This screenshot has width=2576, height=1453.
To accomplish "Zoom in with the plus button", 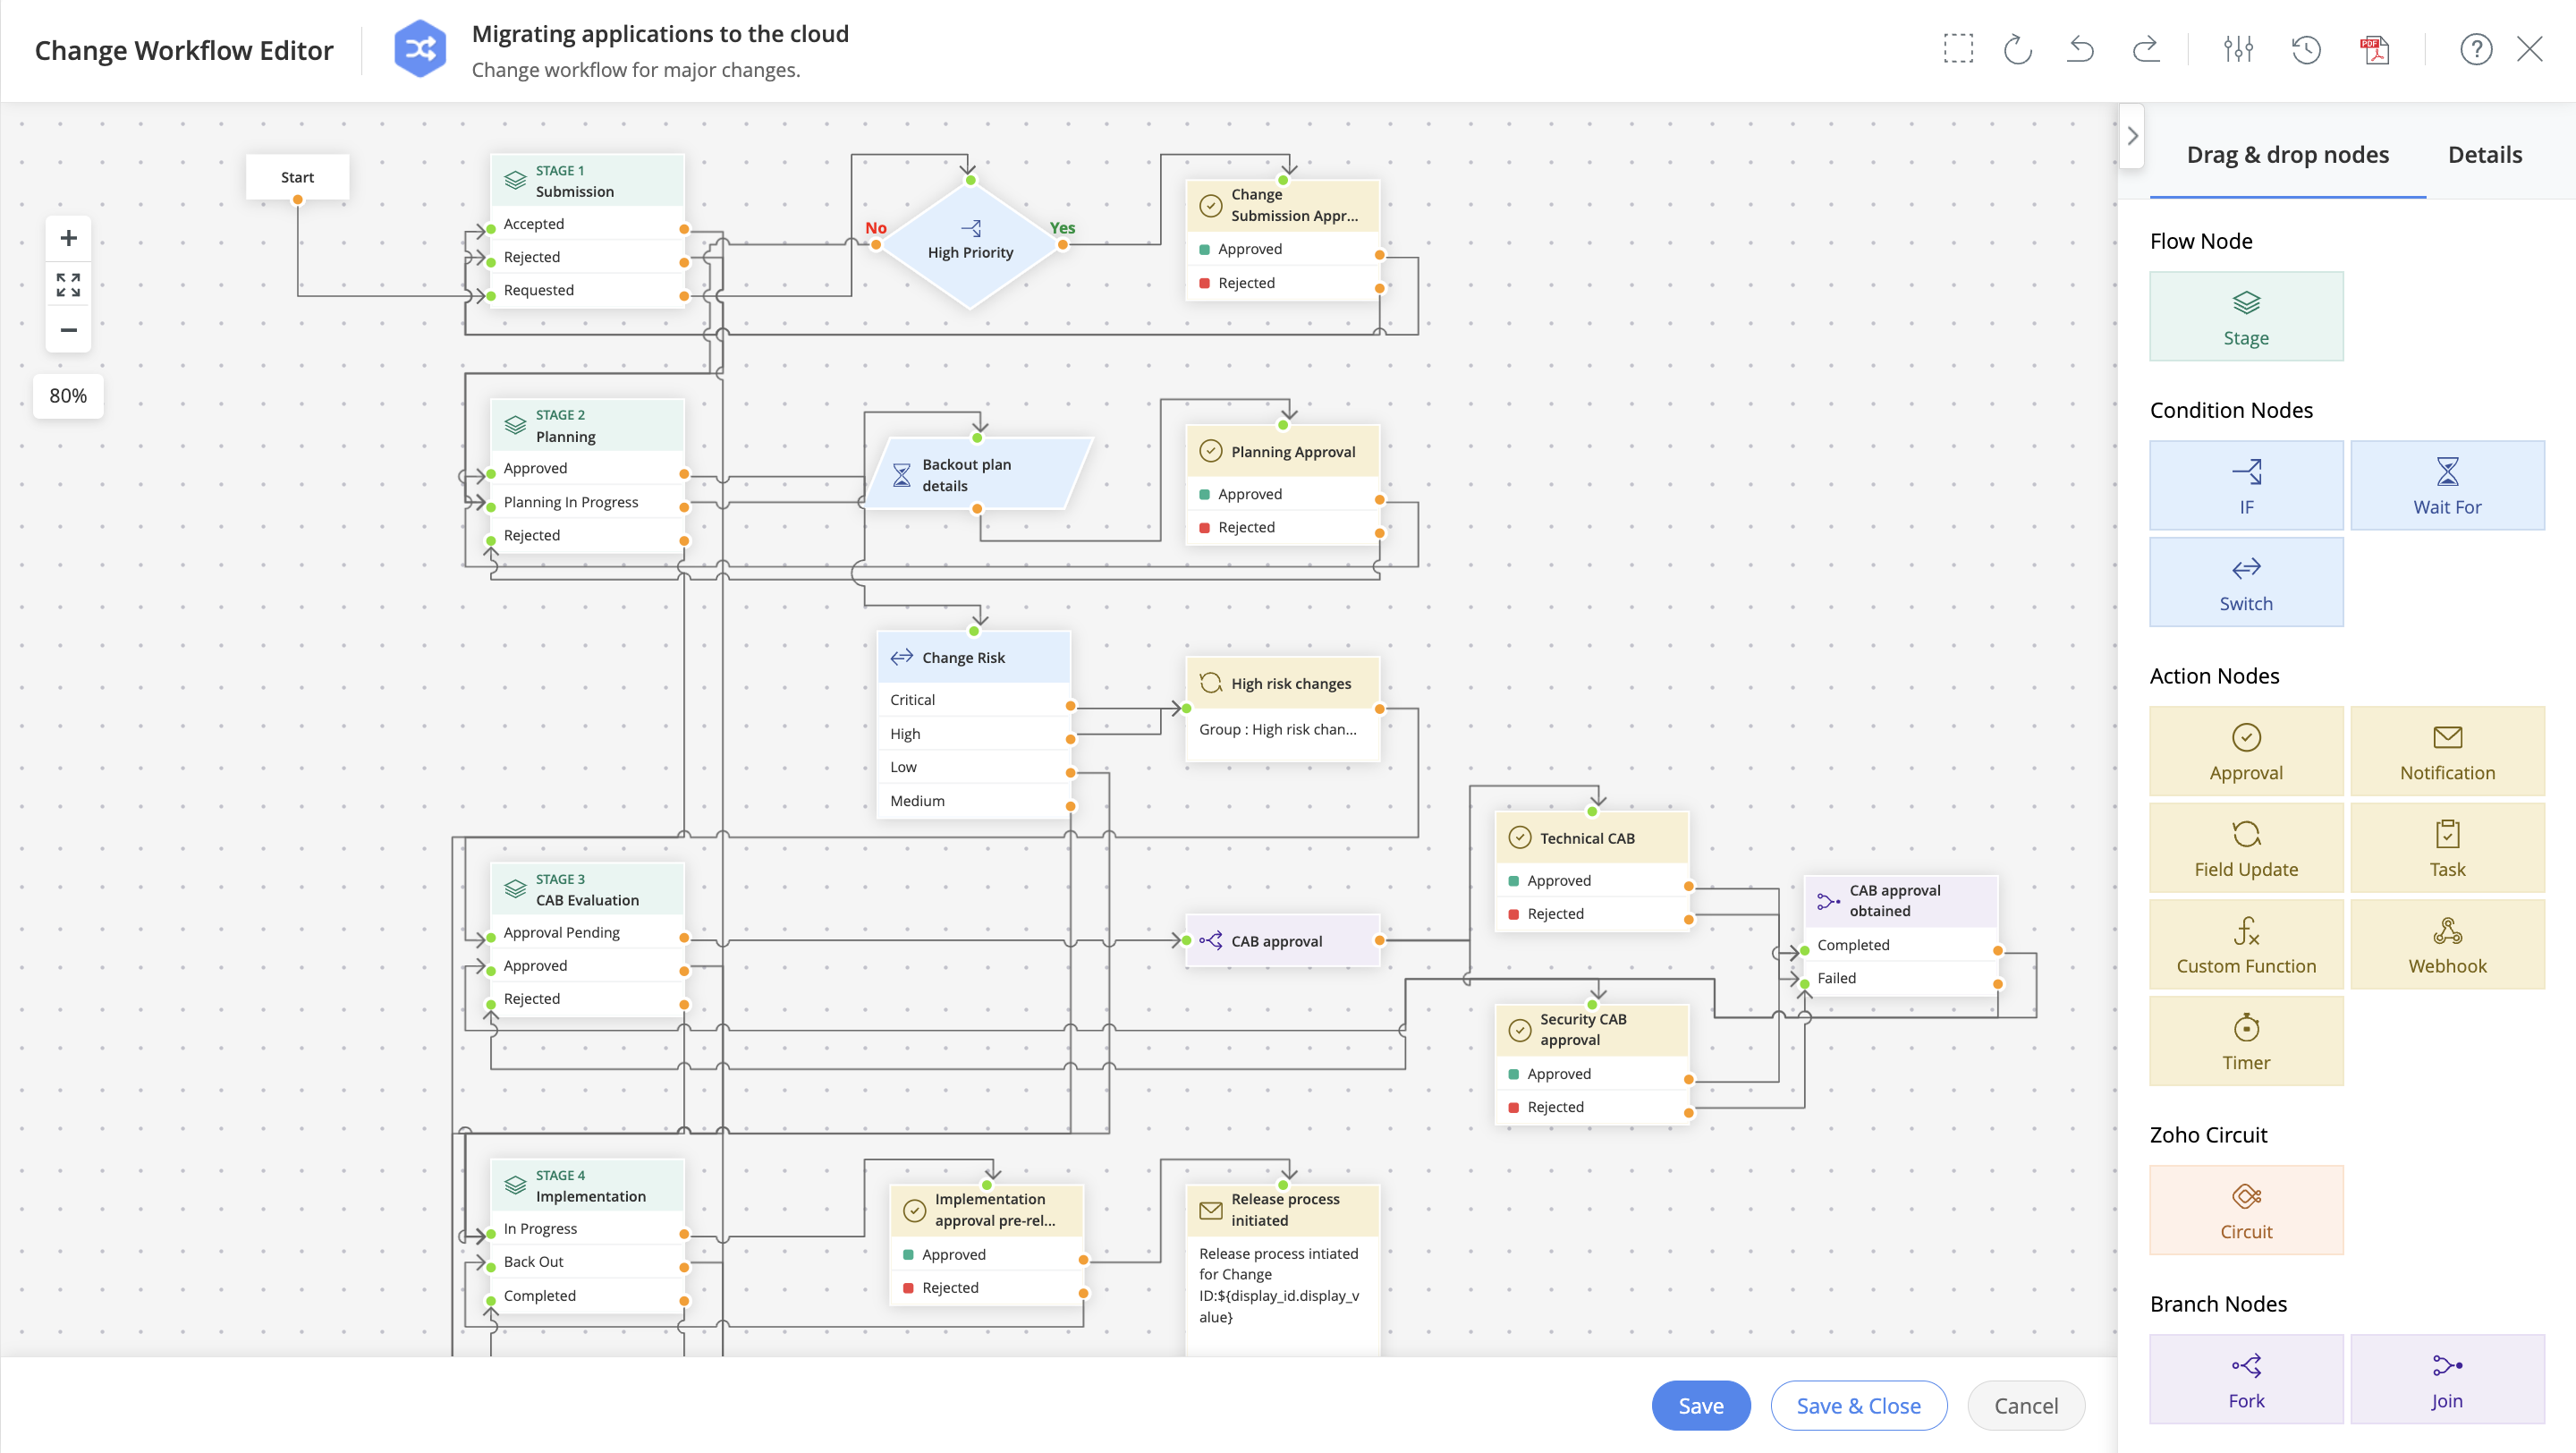I will (x=68, y=238).
